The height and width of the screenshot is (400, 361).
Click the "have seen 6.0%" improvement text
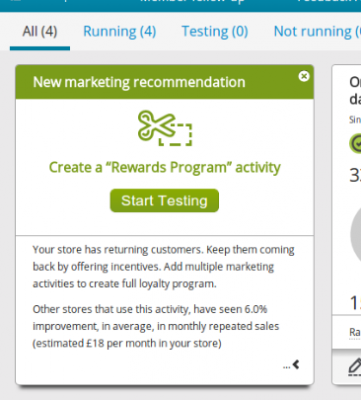(230, 309)
